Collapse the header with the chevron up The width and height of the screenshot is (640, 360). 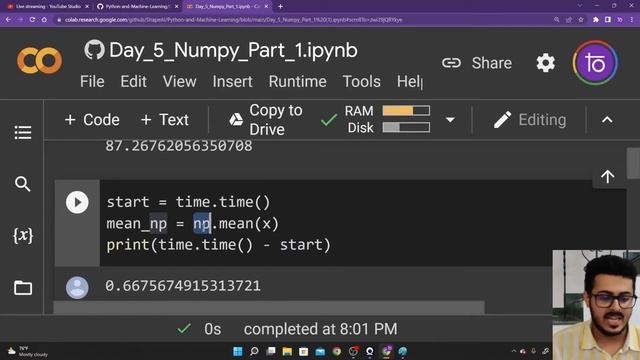607,120
